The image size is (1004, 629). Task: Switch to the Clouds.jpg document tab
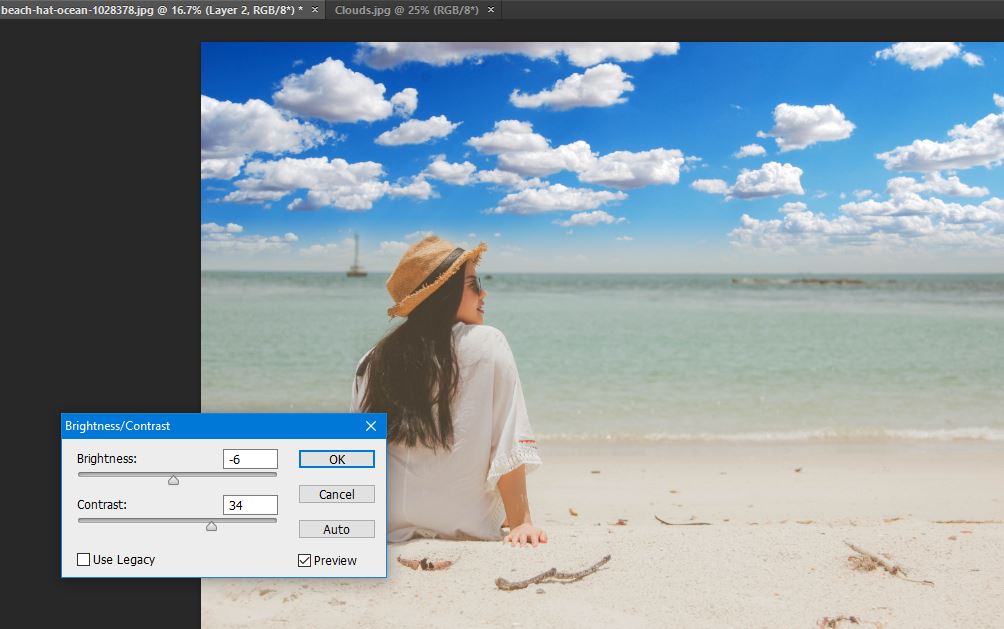point(403,9)
